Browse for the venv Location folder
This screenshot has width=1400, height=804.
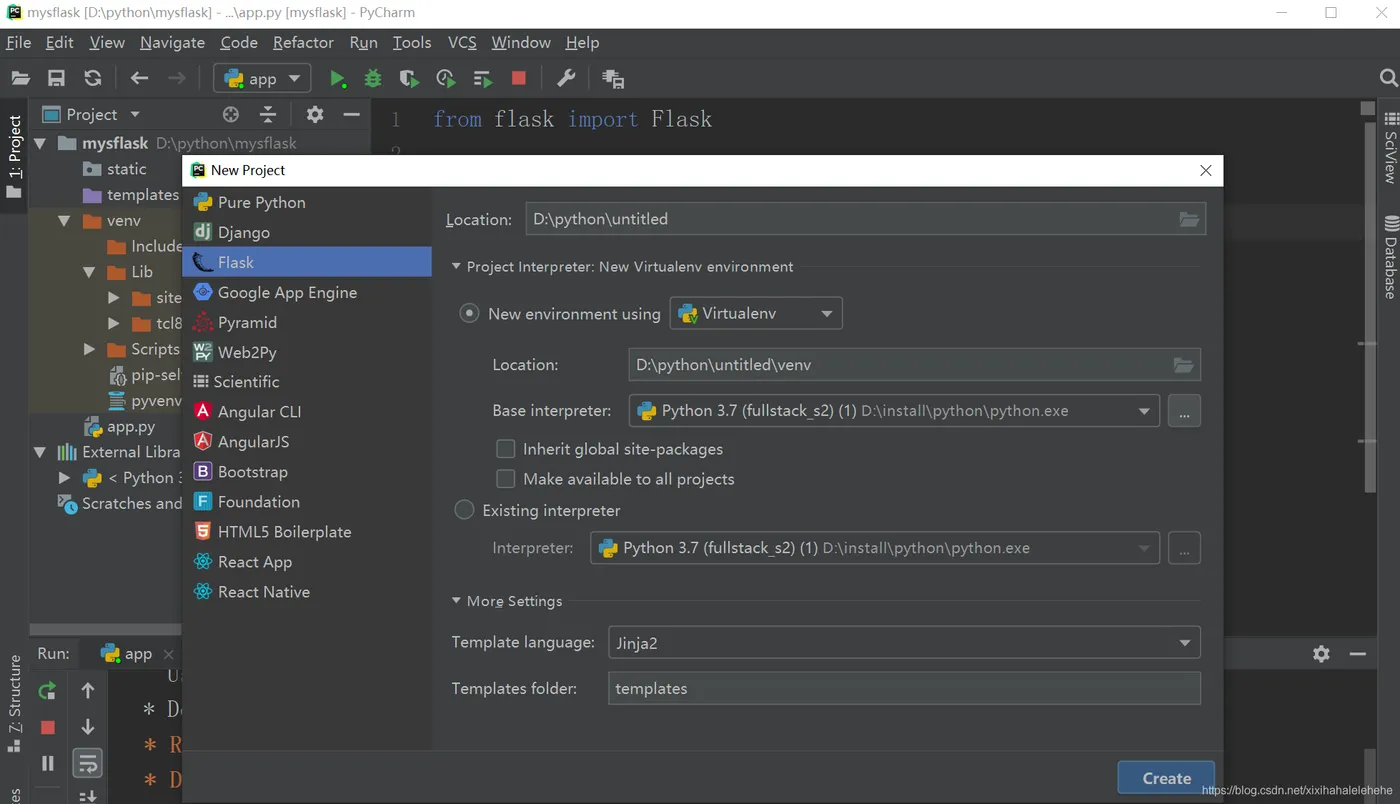point(1183,365)
